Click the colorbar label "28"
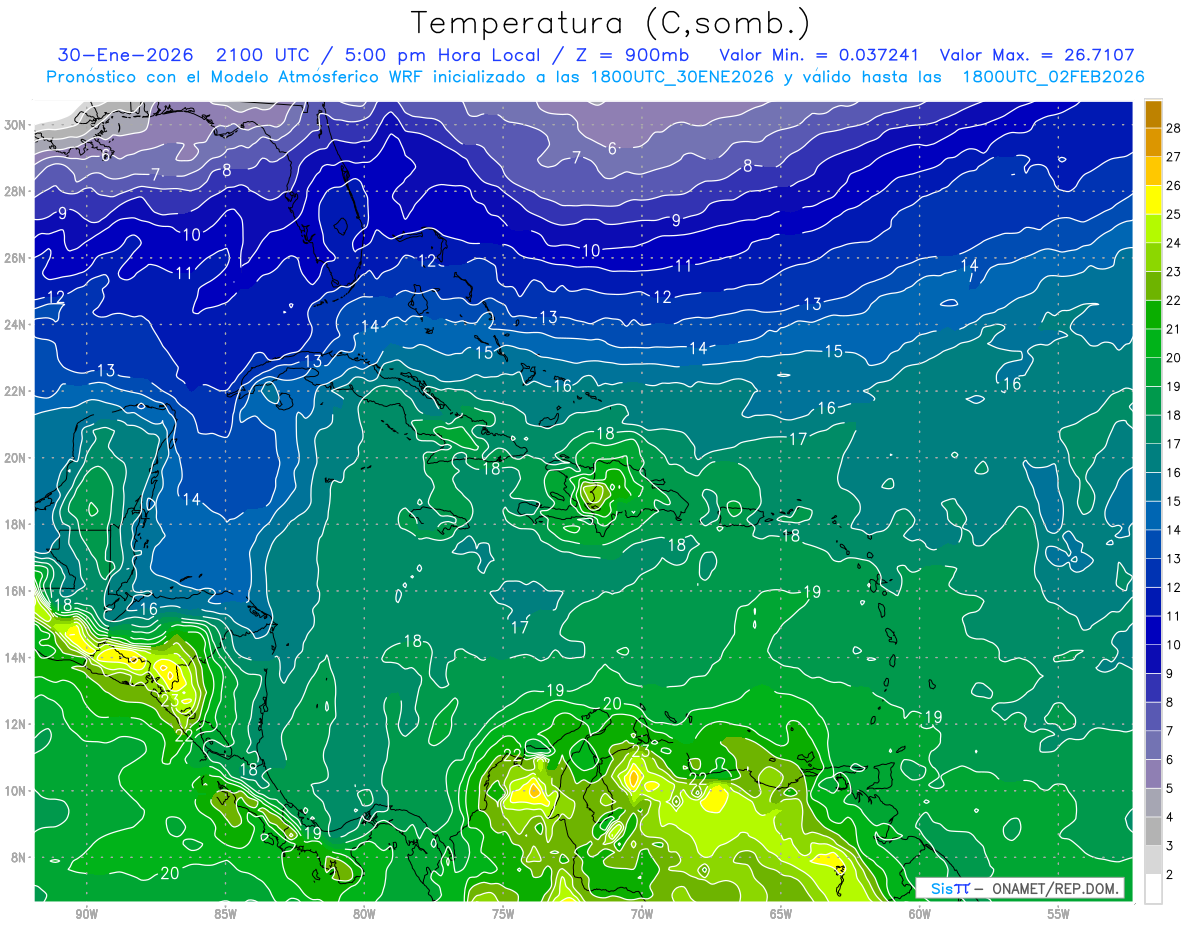 [1173, 127]
